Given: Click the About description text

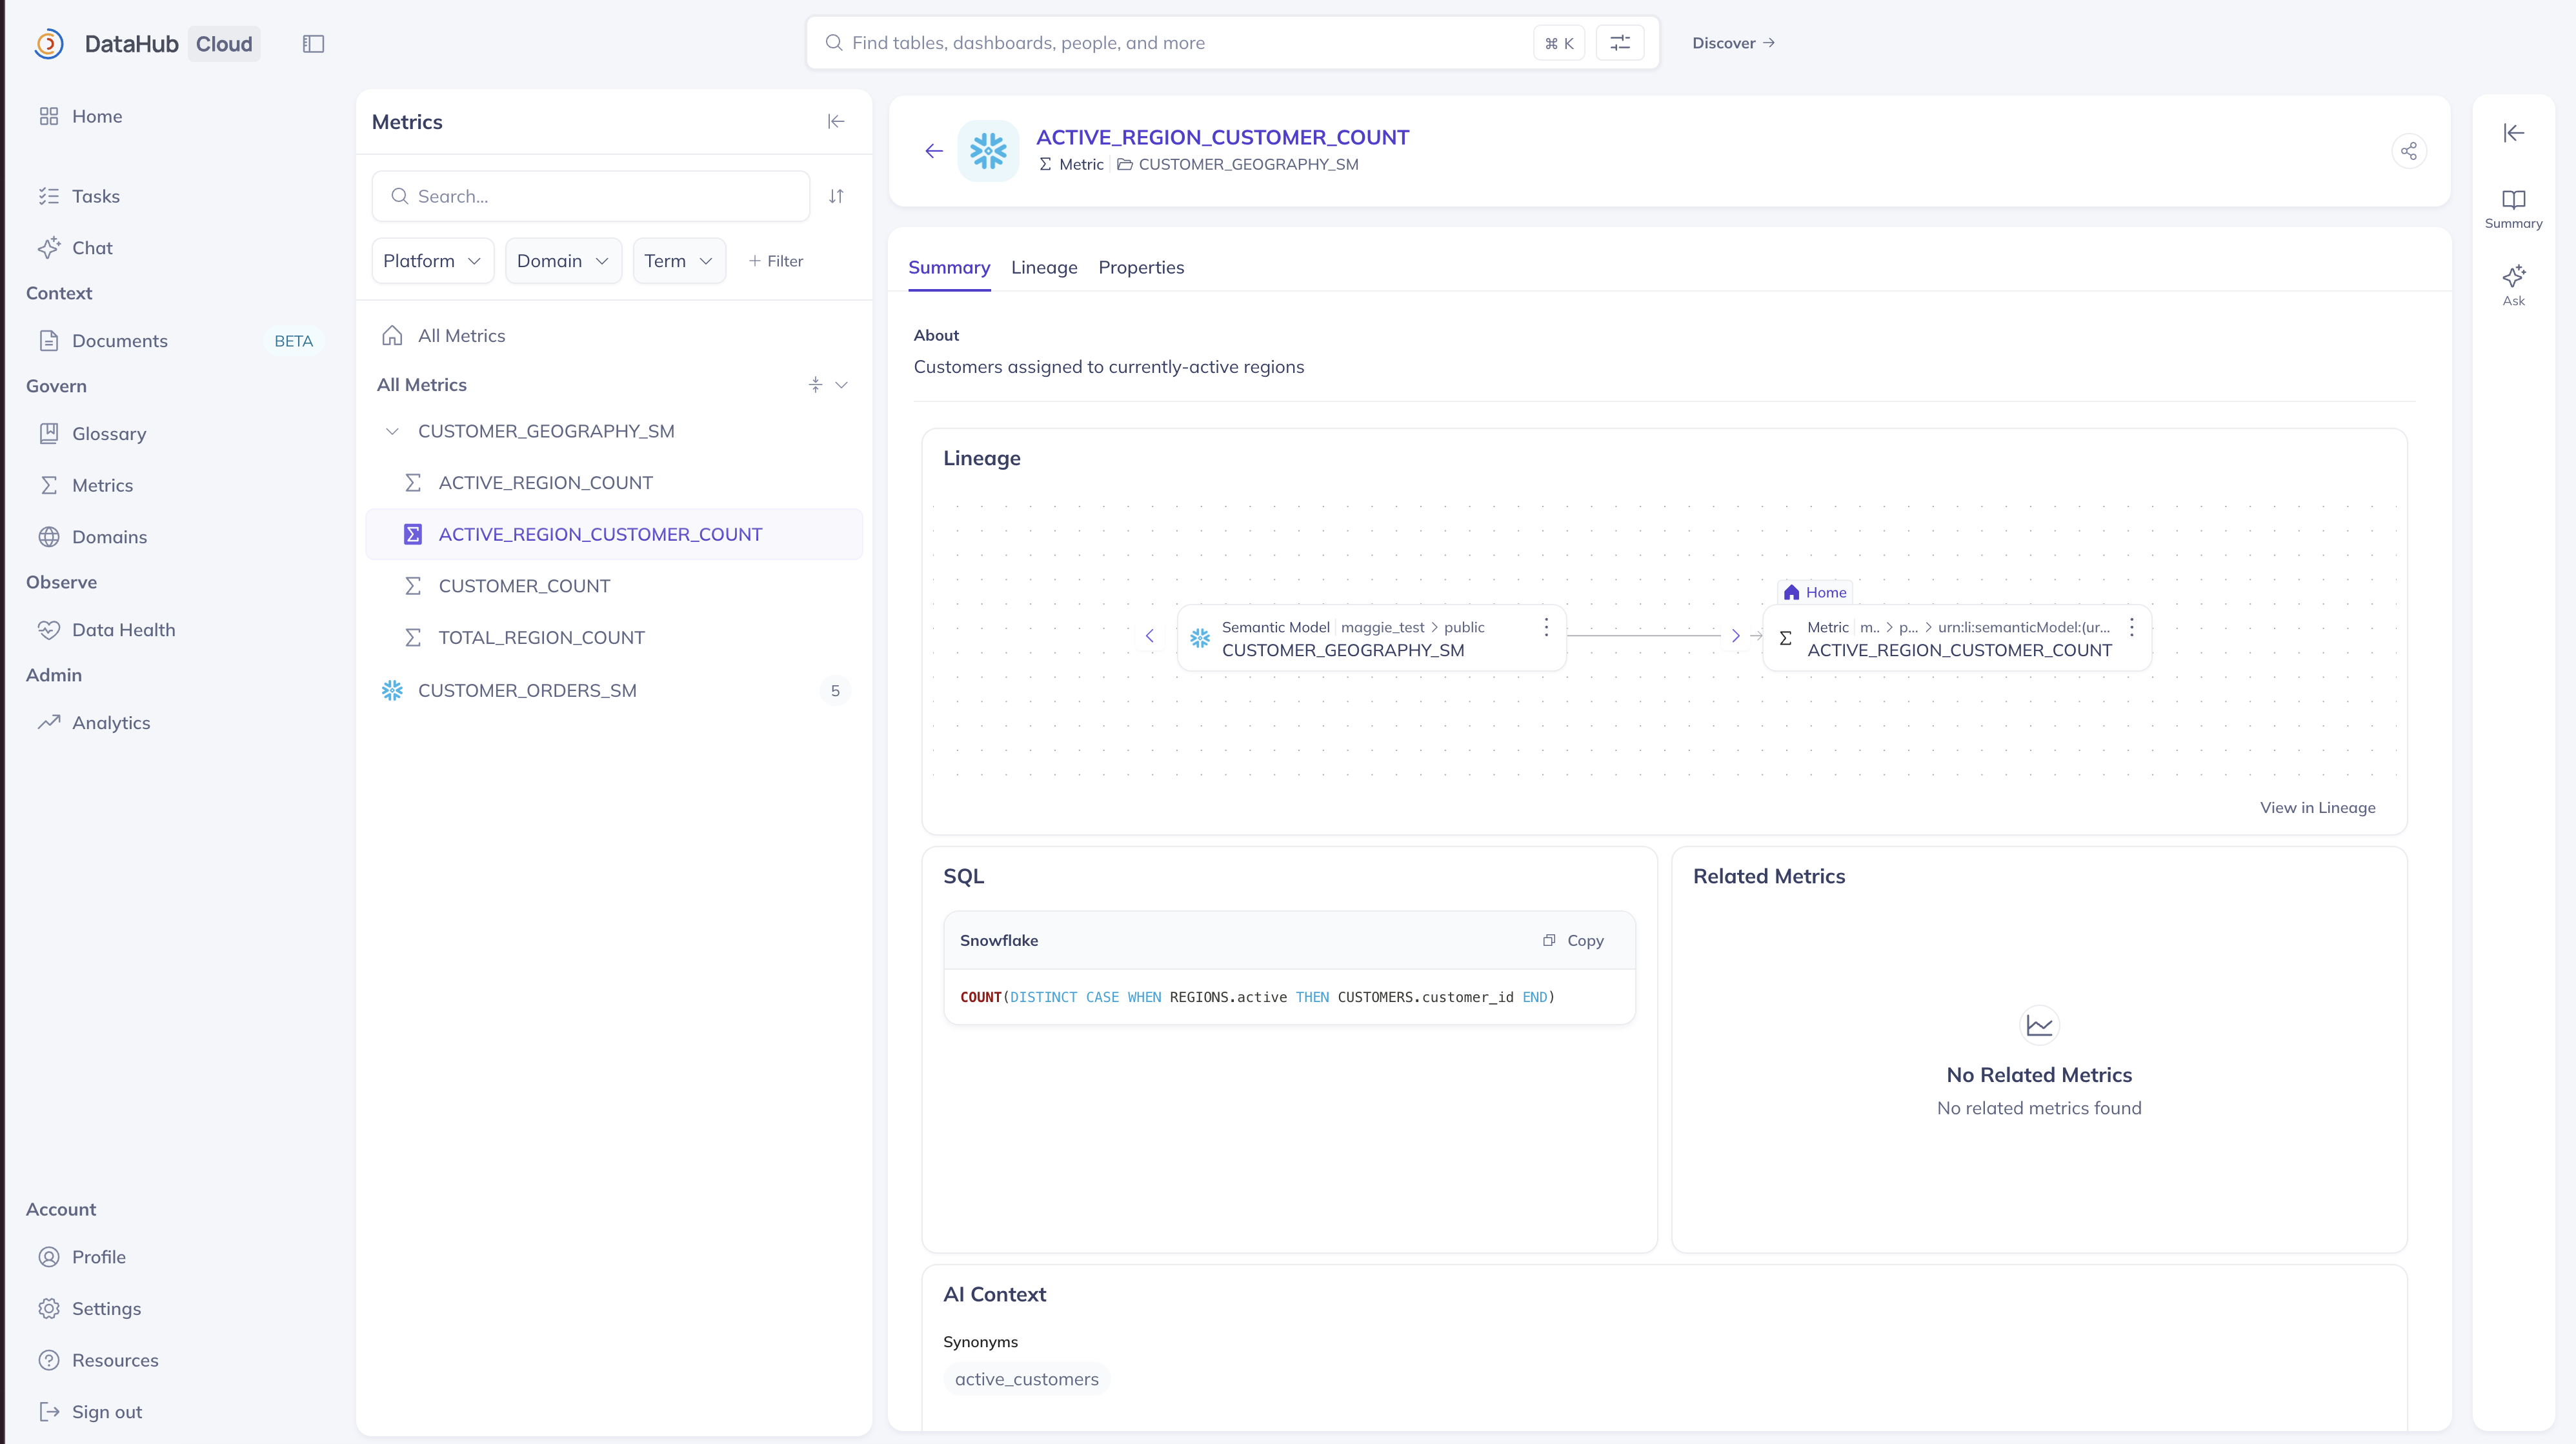Looking at the screenshot, I should pos(1108,367).
